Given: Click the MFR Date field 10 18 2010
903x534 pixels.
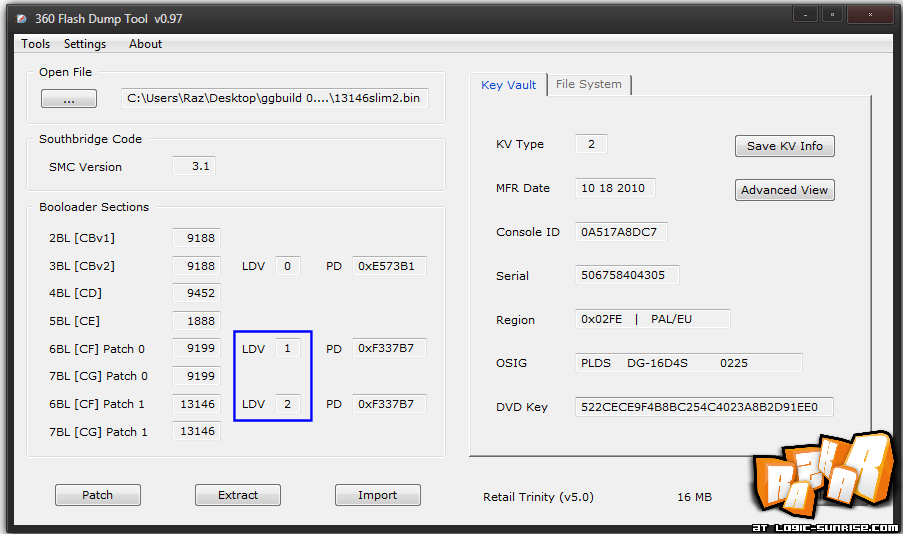Looking at the screenshot, I should pyautogui.click(x=615, y=188).
